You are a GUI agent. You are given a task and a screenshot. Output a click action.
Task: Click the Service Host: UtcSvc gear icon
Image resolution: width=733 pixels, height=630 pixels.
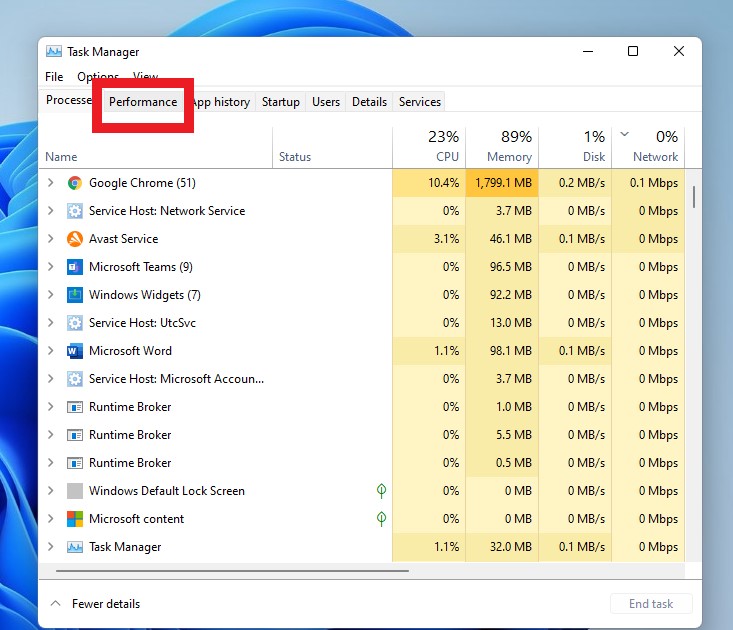75,323
